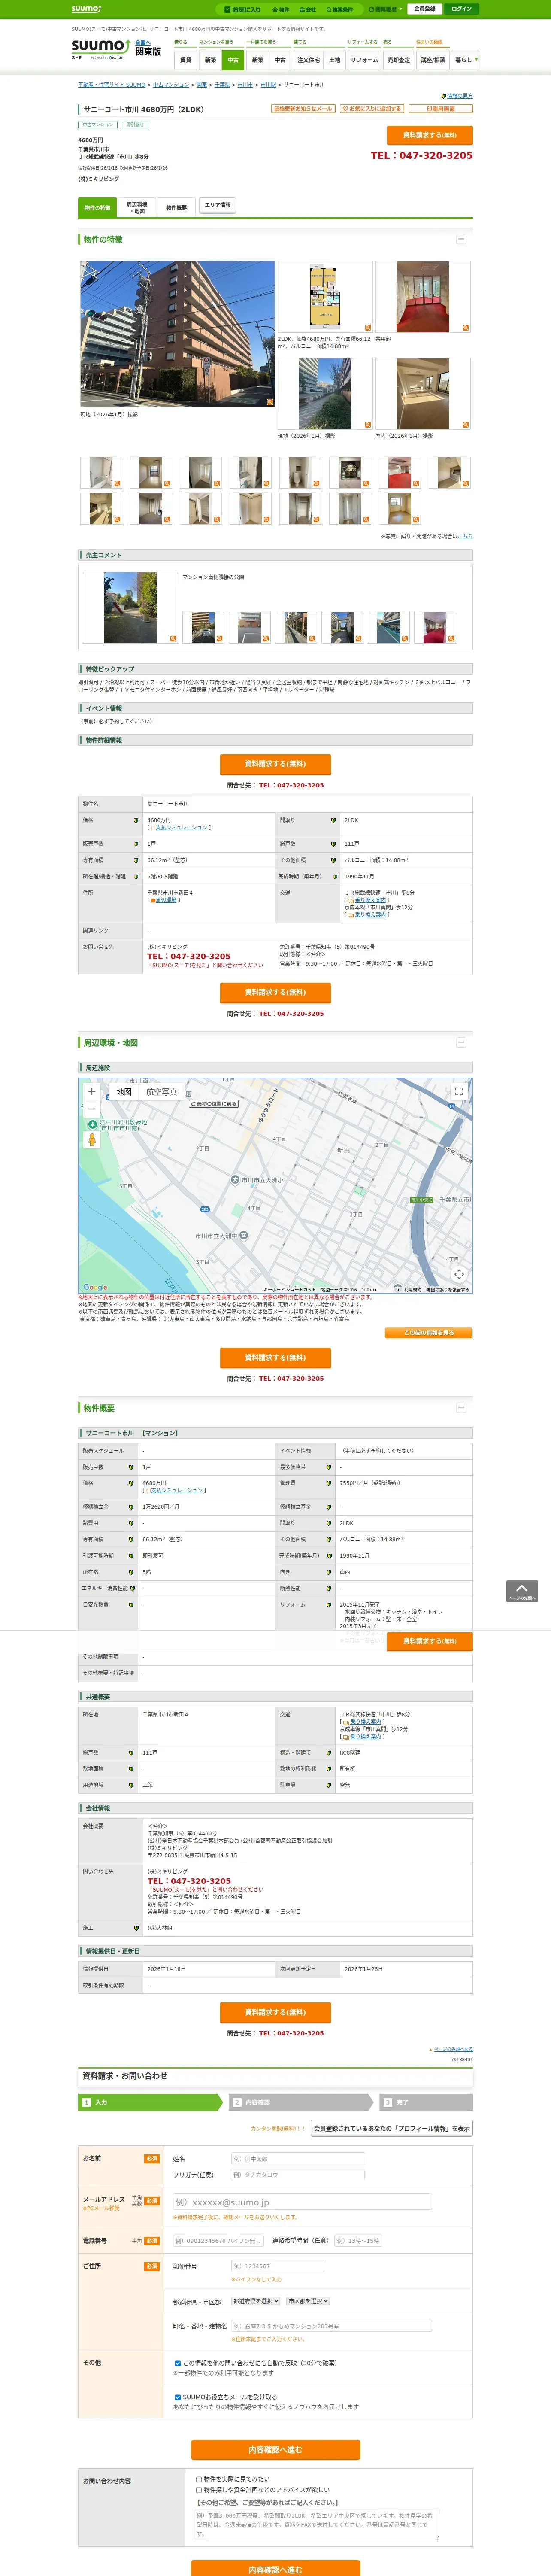Image resolution: width=551 pixels, height=2576 pixels.
Task: Switch to the 物件概要 tab
Action: click(176, 208)
